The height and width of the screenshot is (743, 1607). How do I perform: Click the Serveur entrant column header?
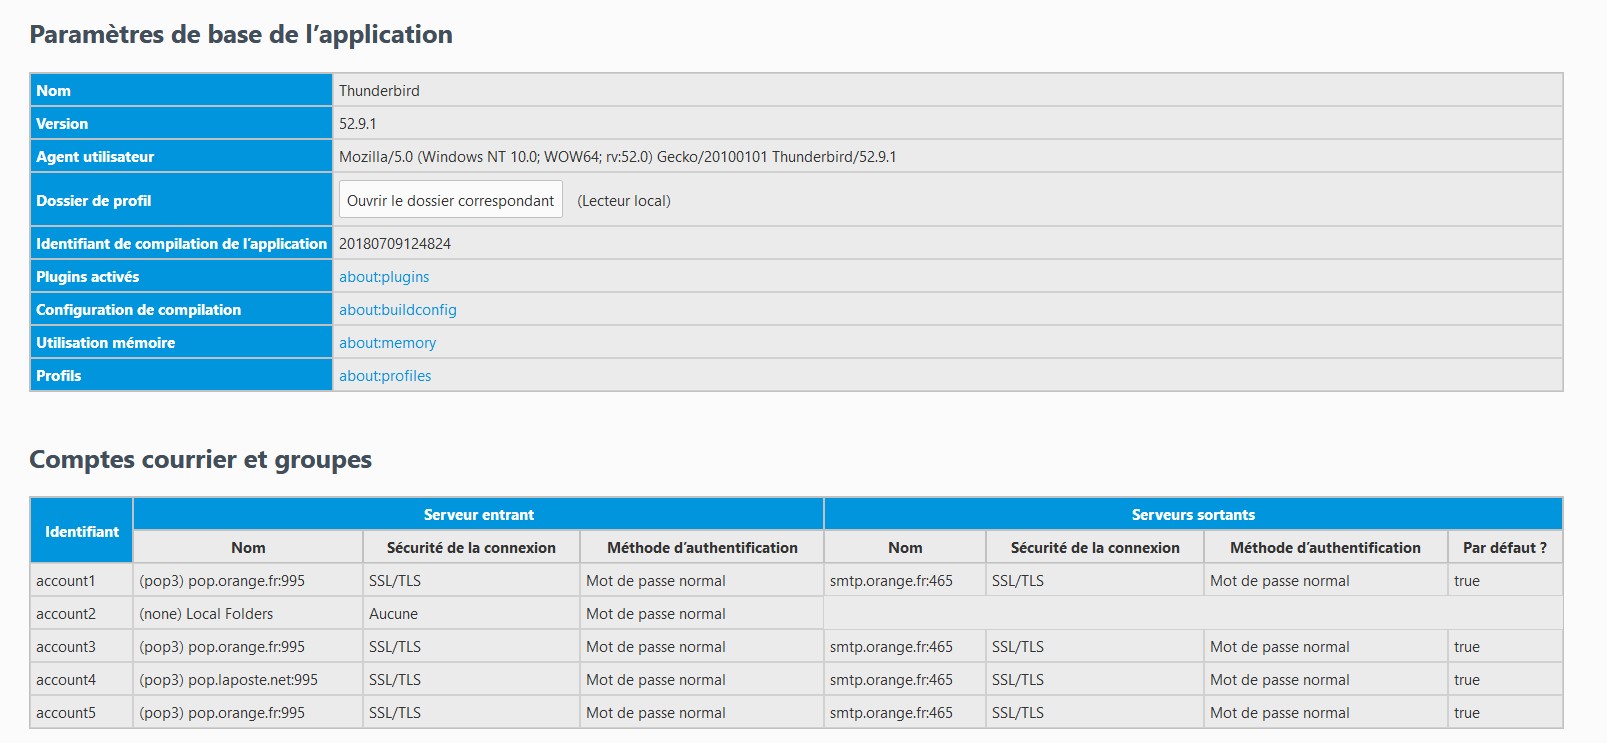point(478,515)
